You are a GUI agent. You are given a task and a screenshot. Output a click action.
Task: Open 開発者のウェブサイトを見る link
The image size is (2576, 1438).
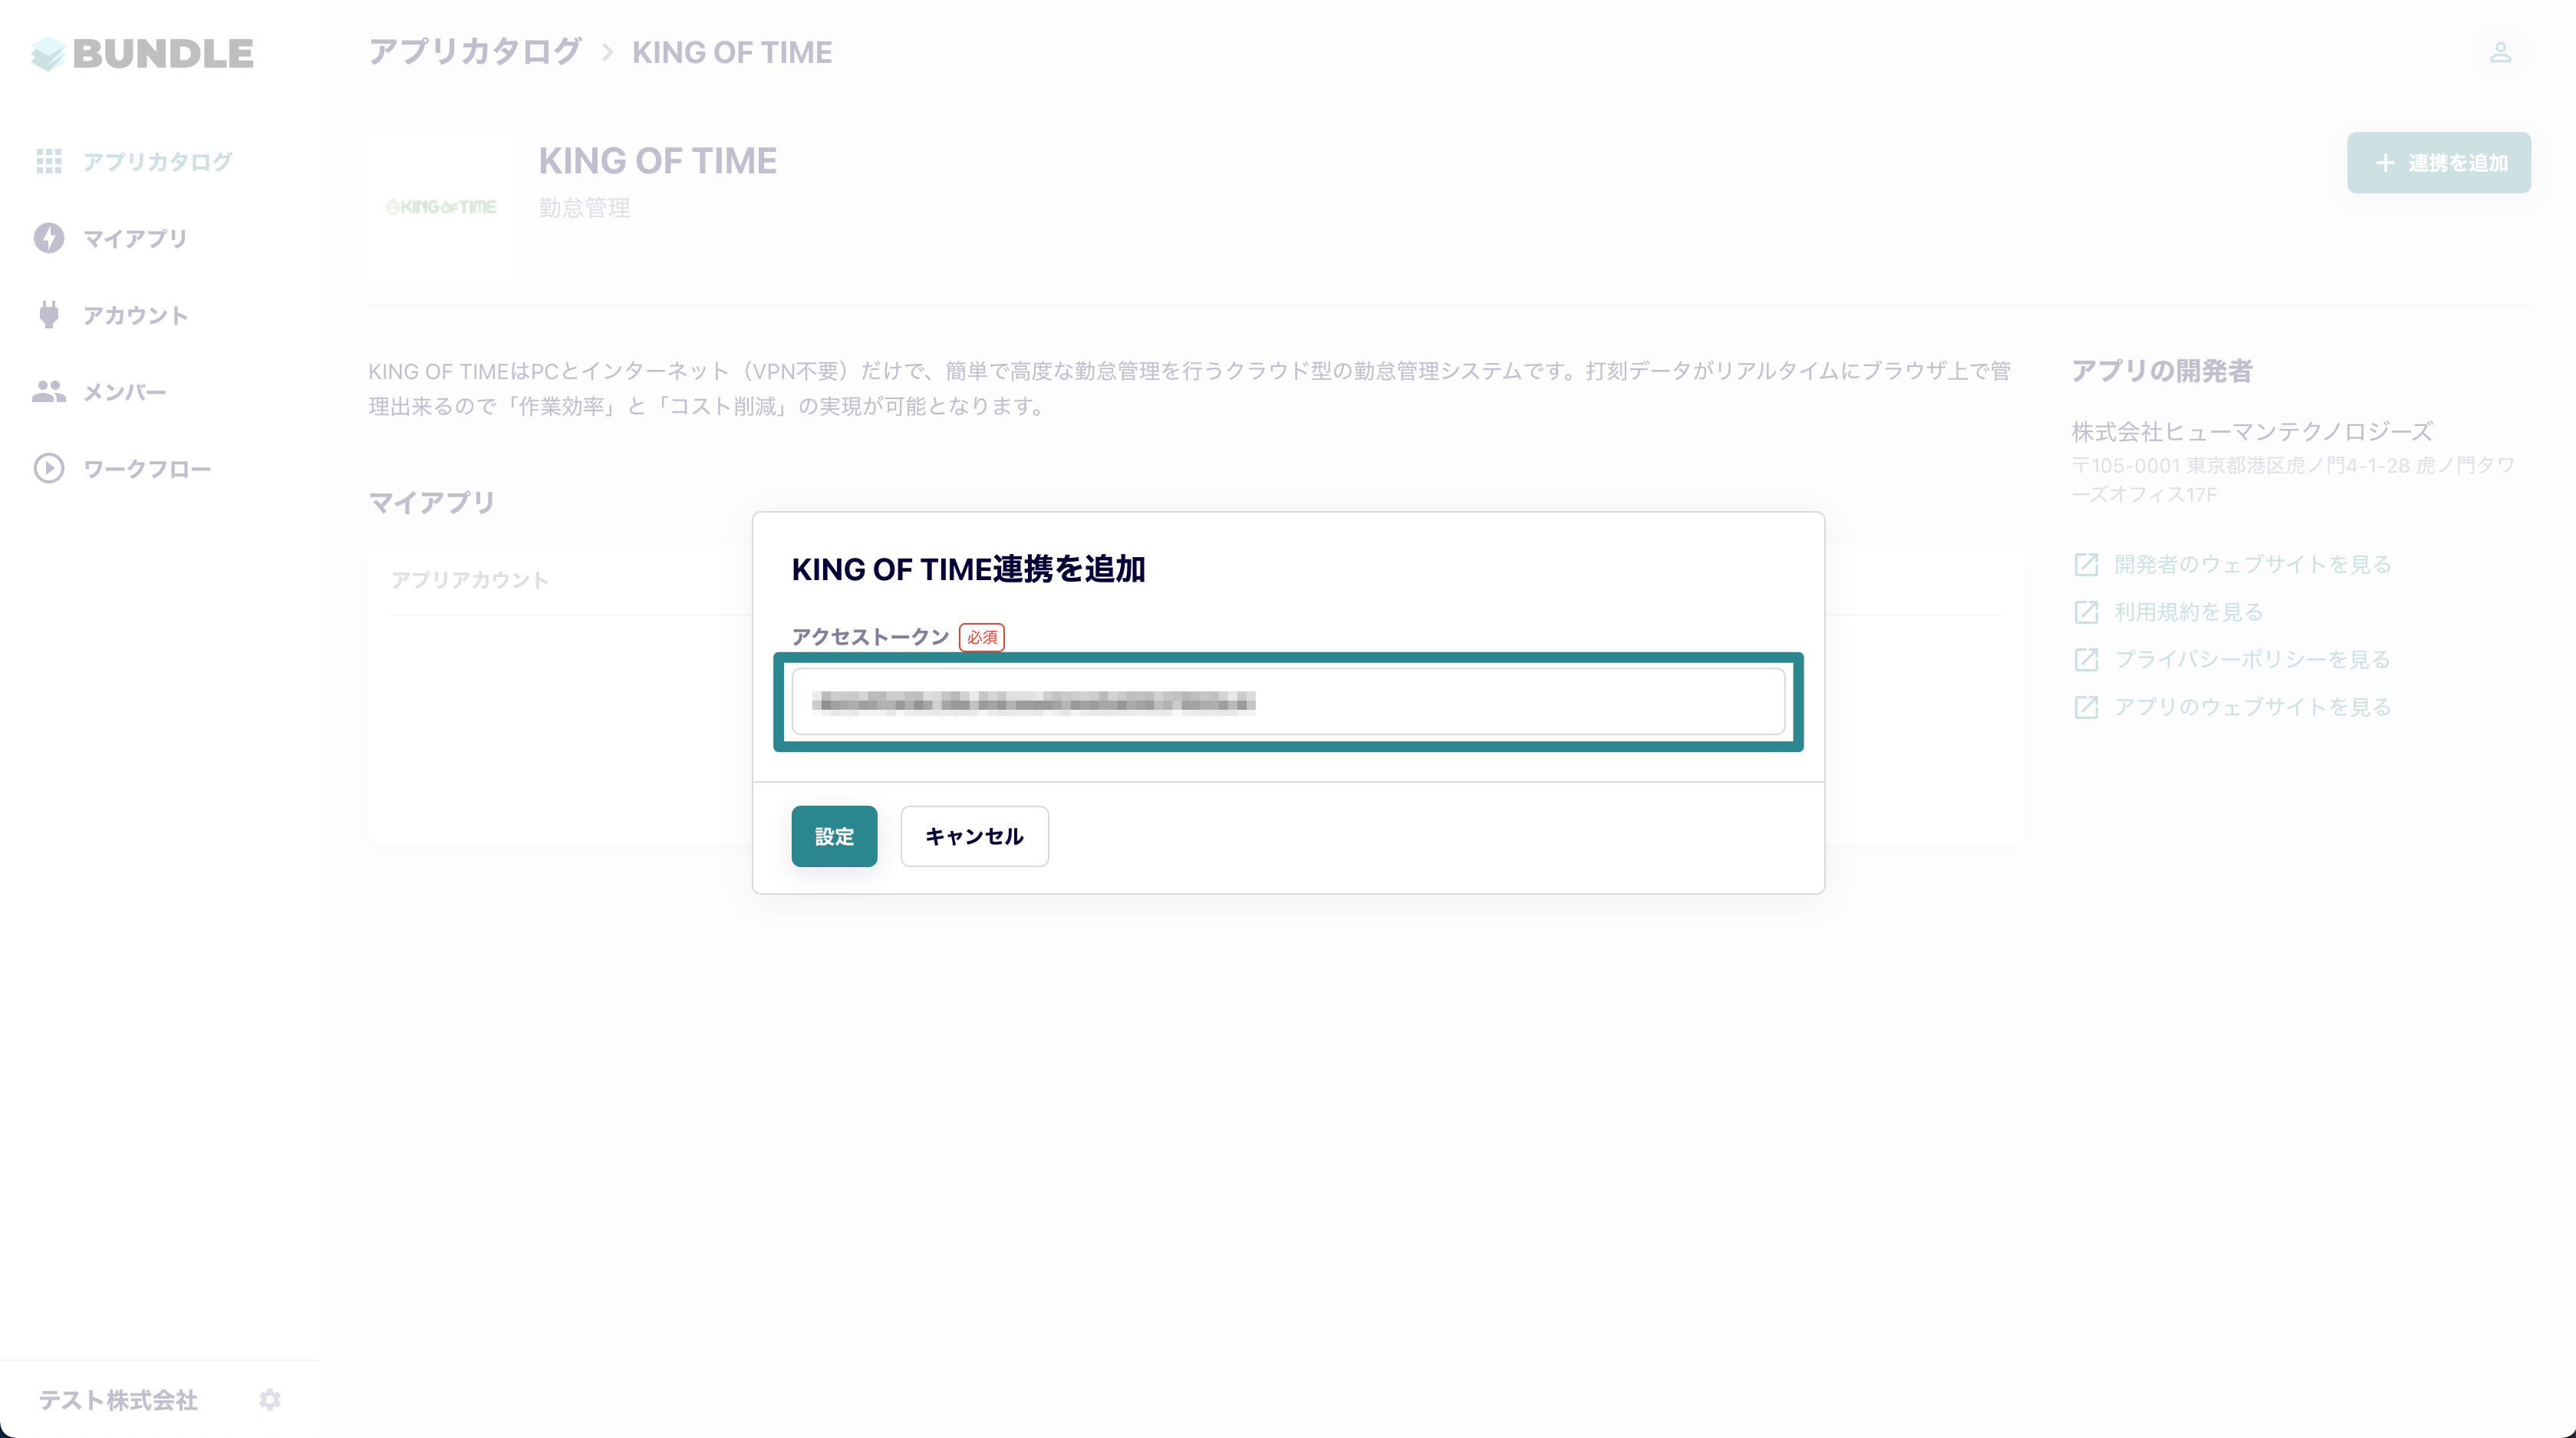coord(2252,565)
